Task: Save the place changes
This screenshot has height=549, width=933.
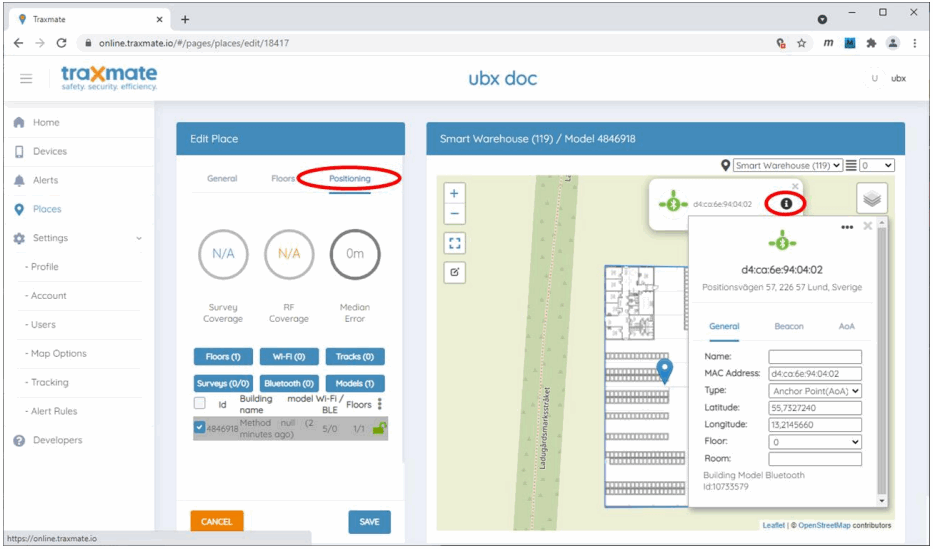Action: tap(370, 522)
